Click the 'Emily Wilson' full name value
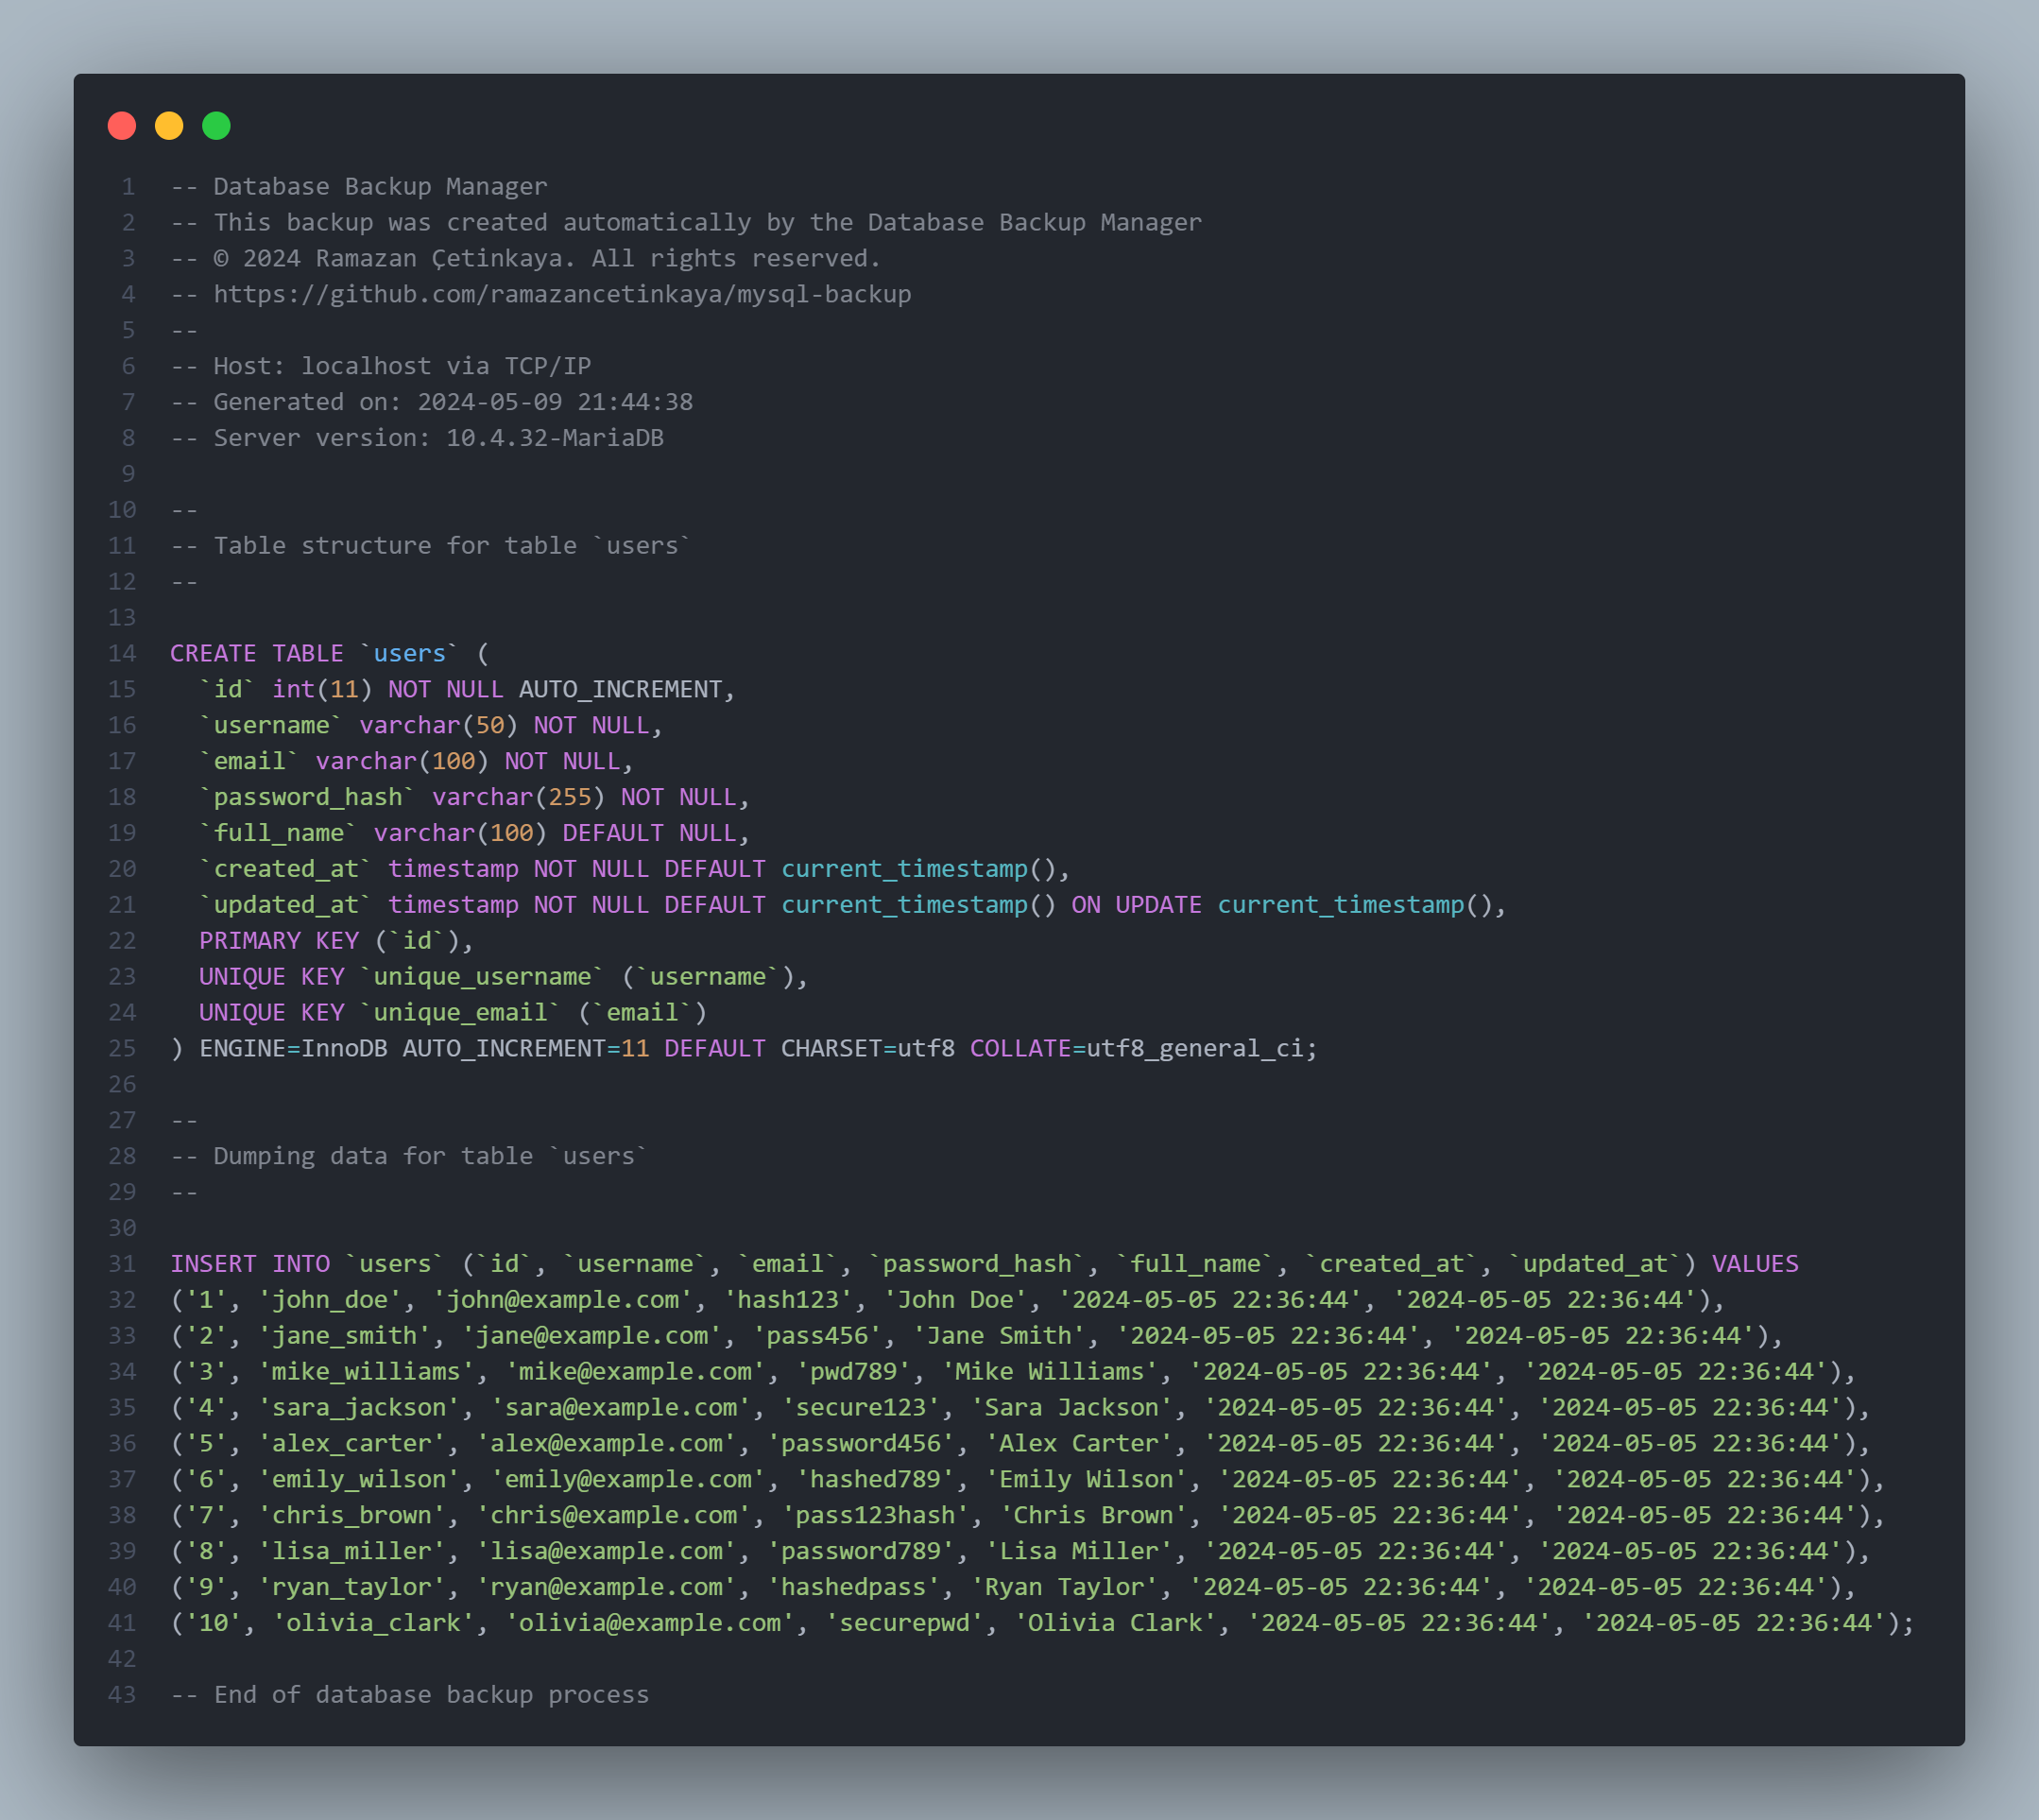The width and height of the screenshot is (2039, 1820). (x=1085, y=1480)
